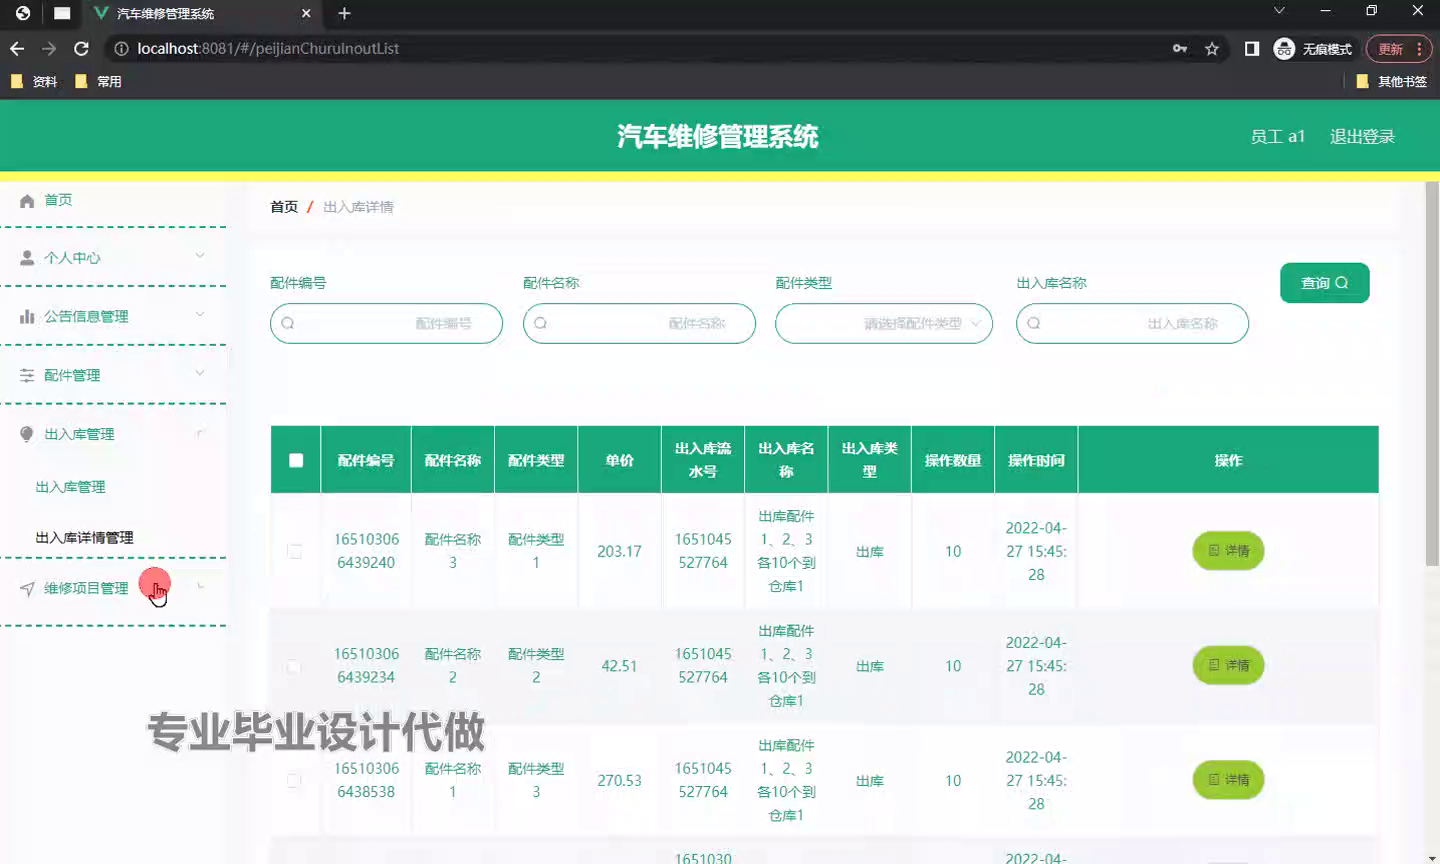1440x864 pixels.
Task: Open the browser side panel icon
Action: [x=1252, y=48]
